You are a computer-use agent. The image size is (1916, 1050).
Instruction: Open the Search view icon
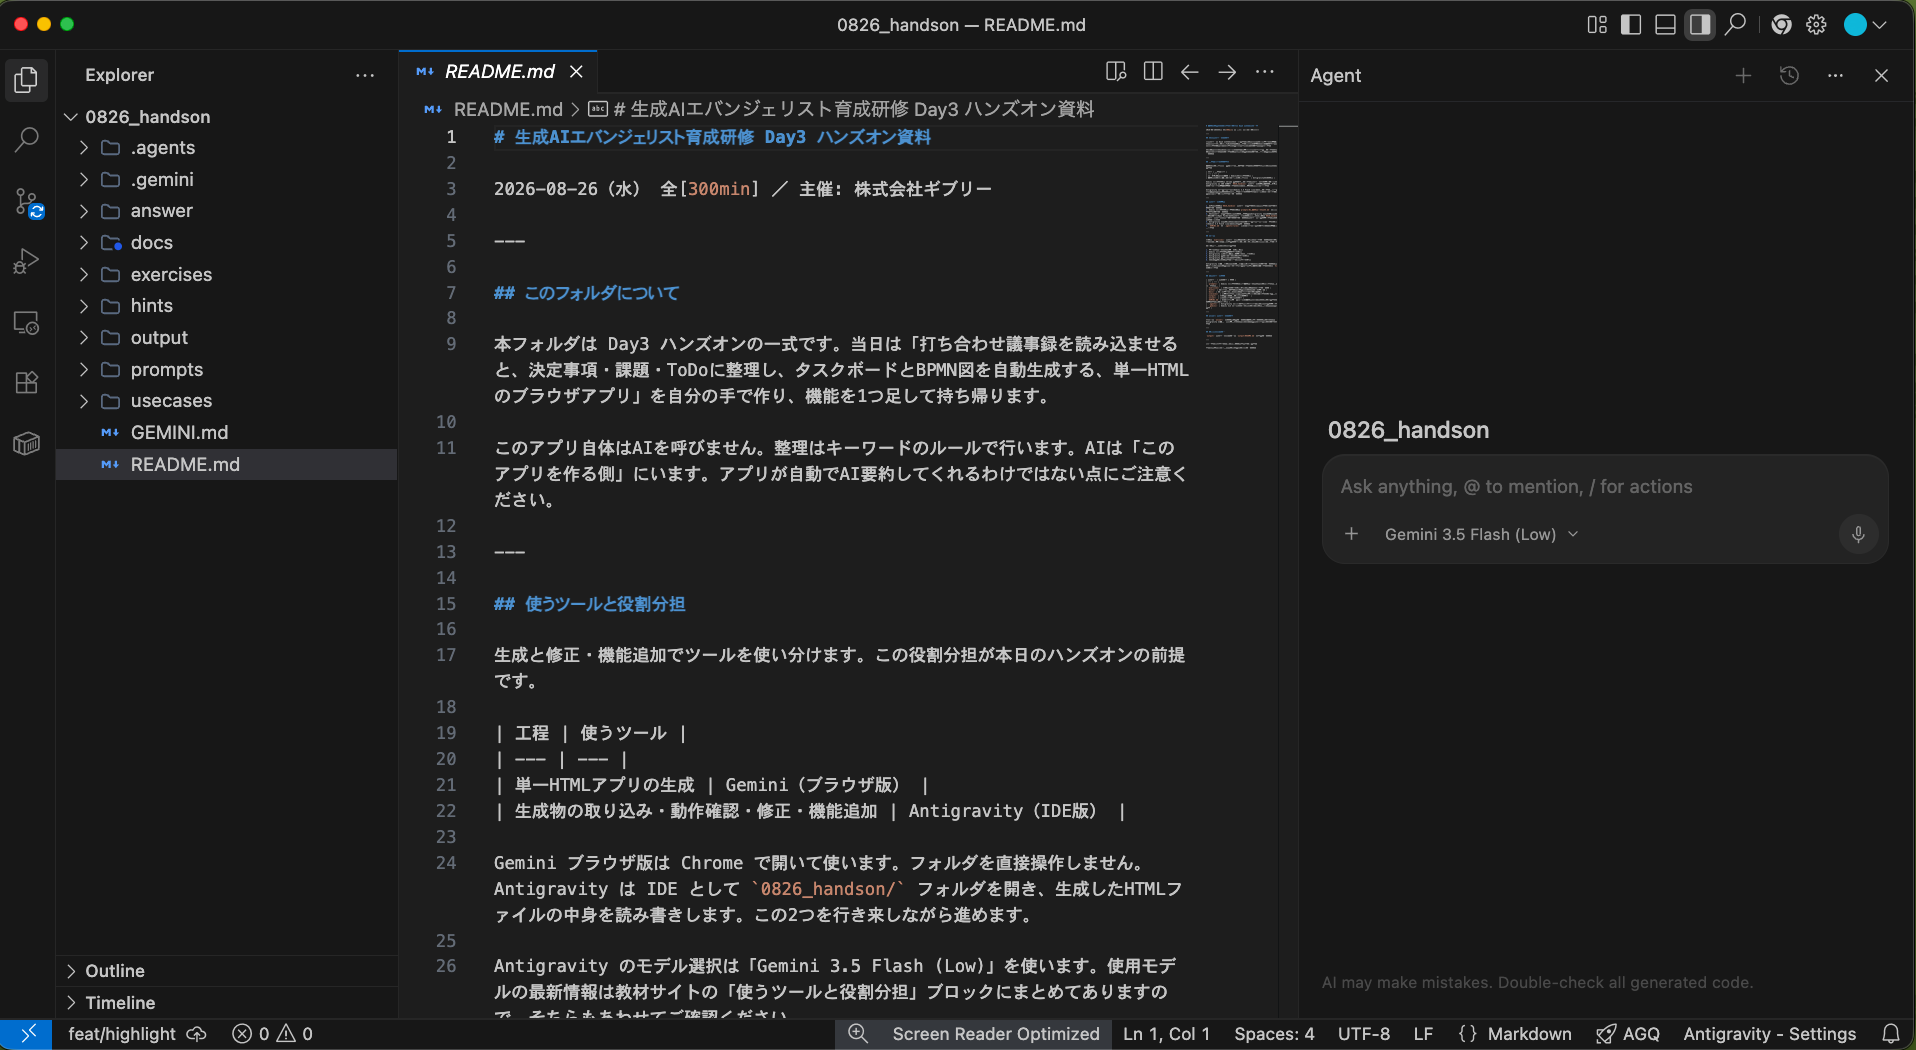(27, 140)
